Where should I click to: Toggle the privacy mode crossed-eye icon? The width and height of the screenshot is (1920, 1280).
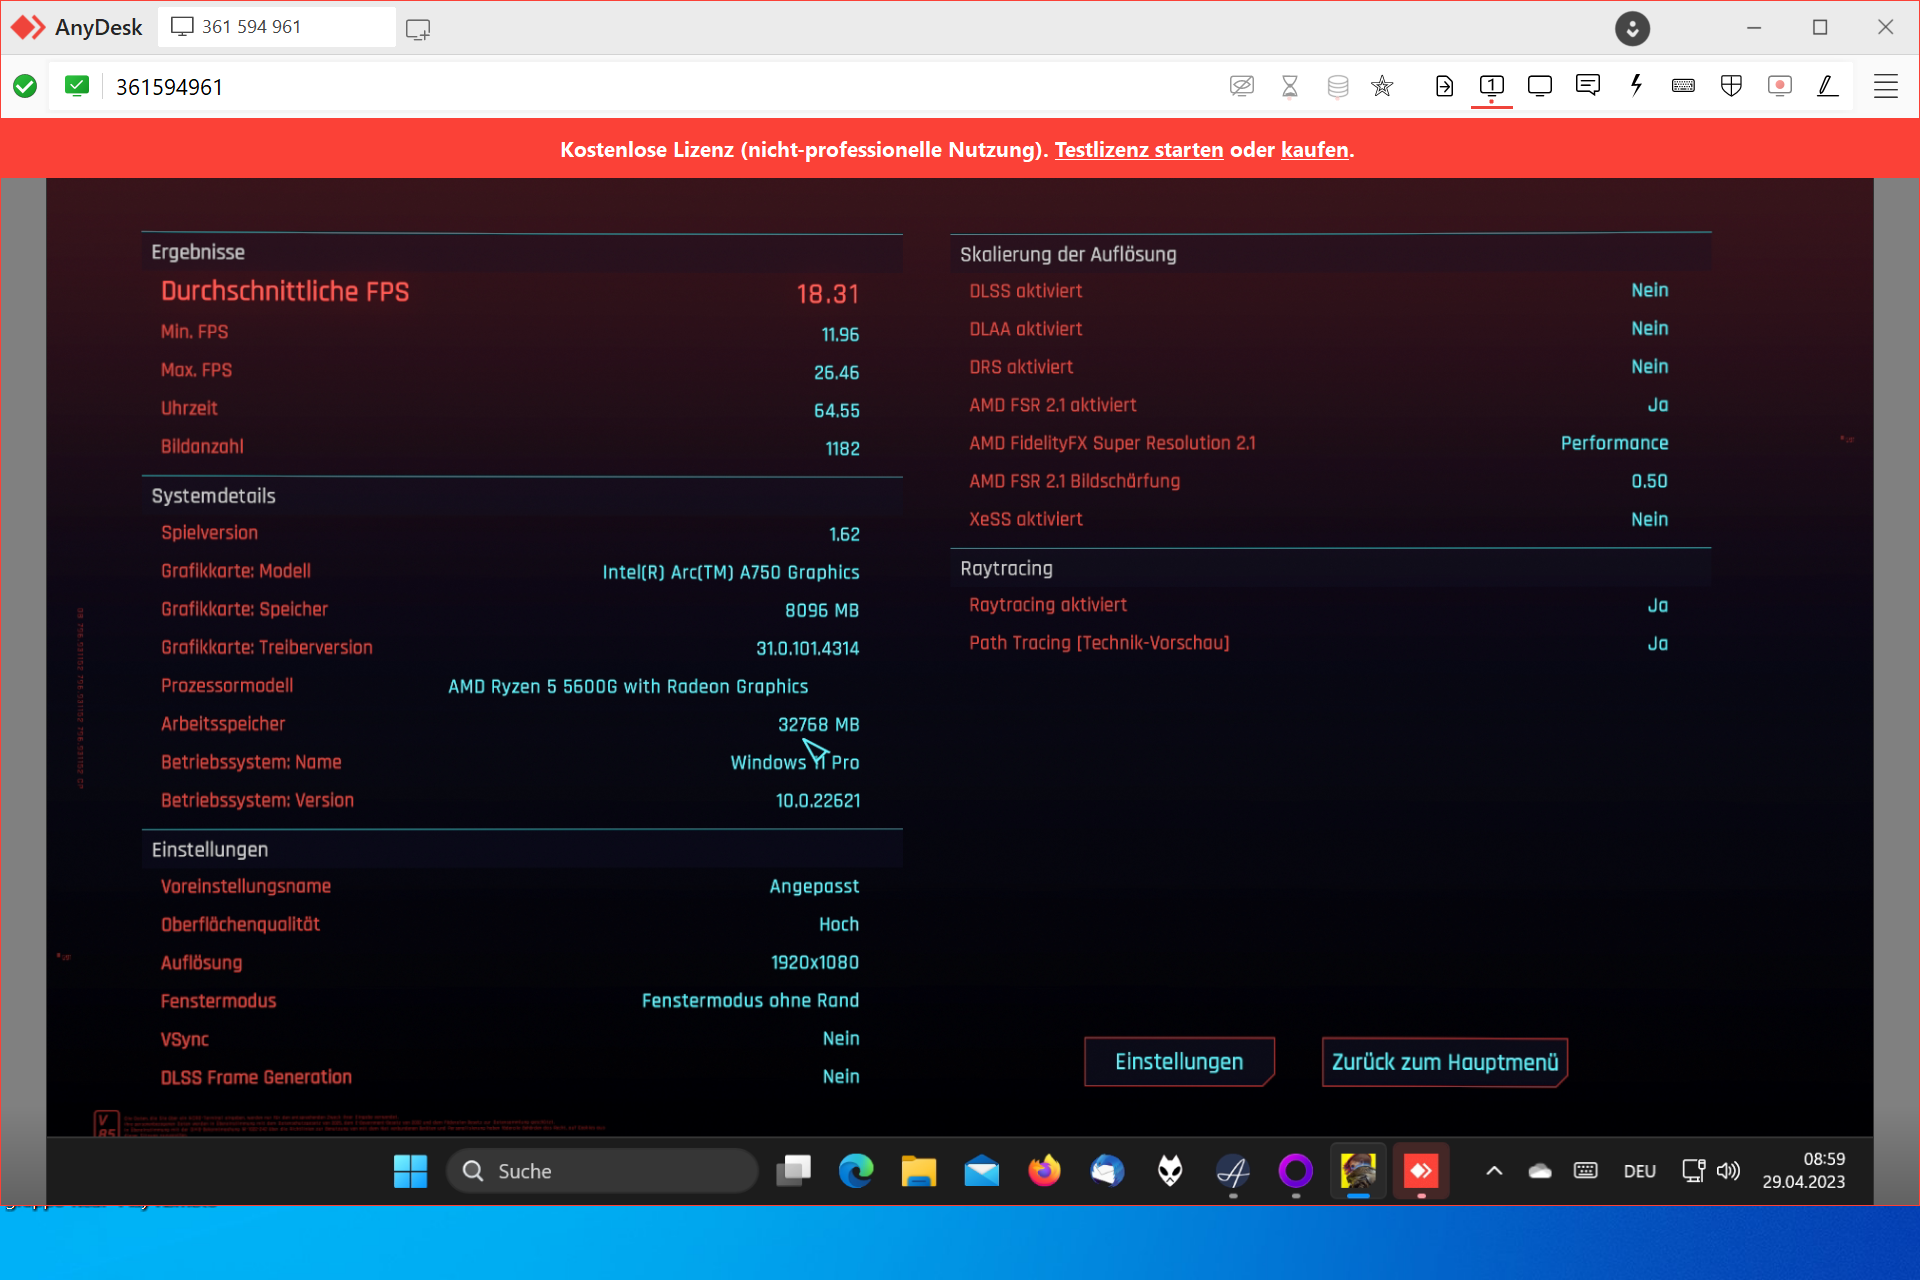click(x=1241, y=86)
